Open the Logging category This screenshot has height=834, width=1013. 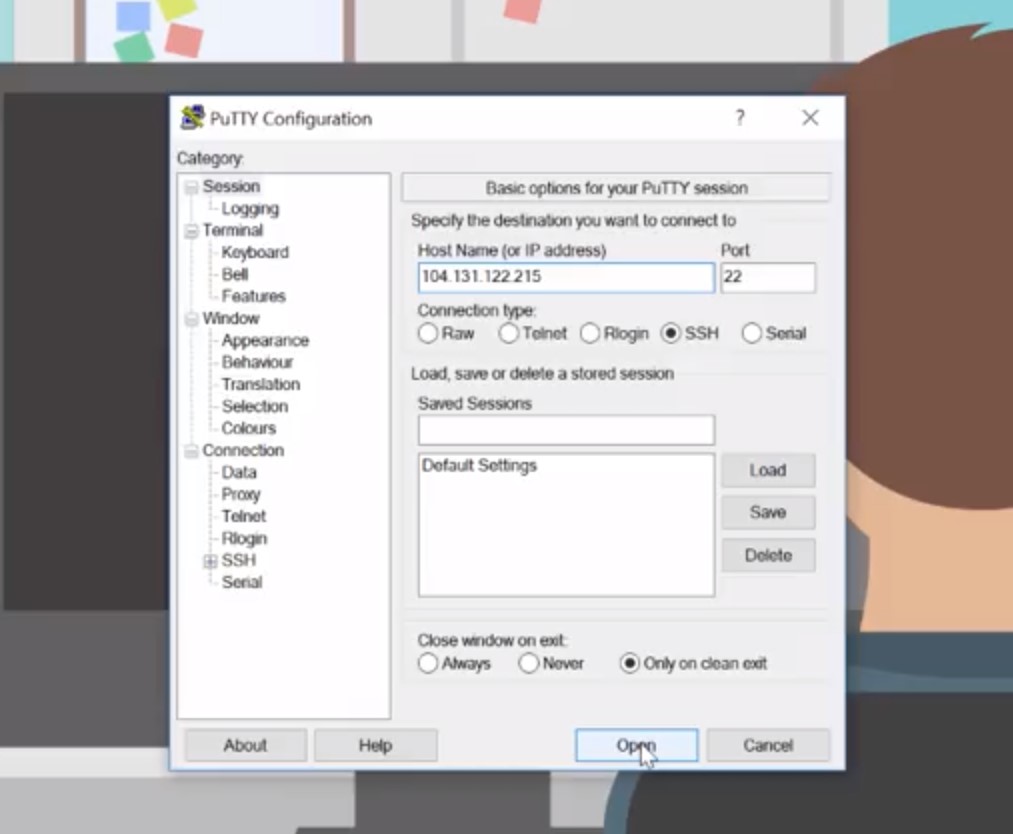tap(251, 208)
